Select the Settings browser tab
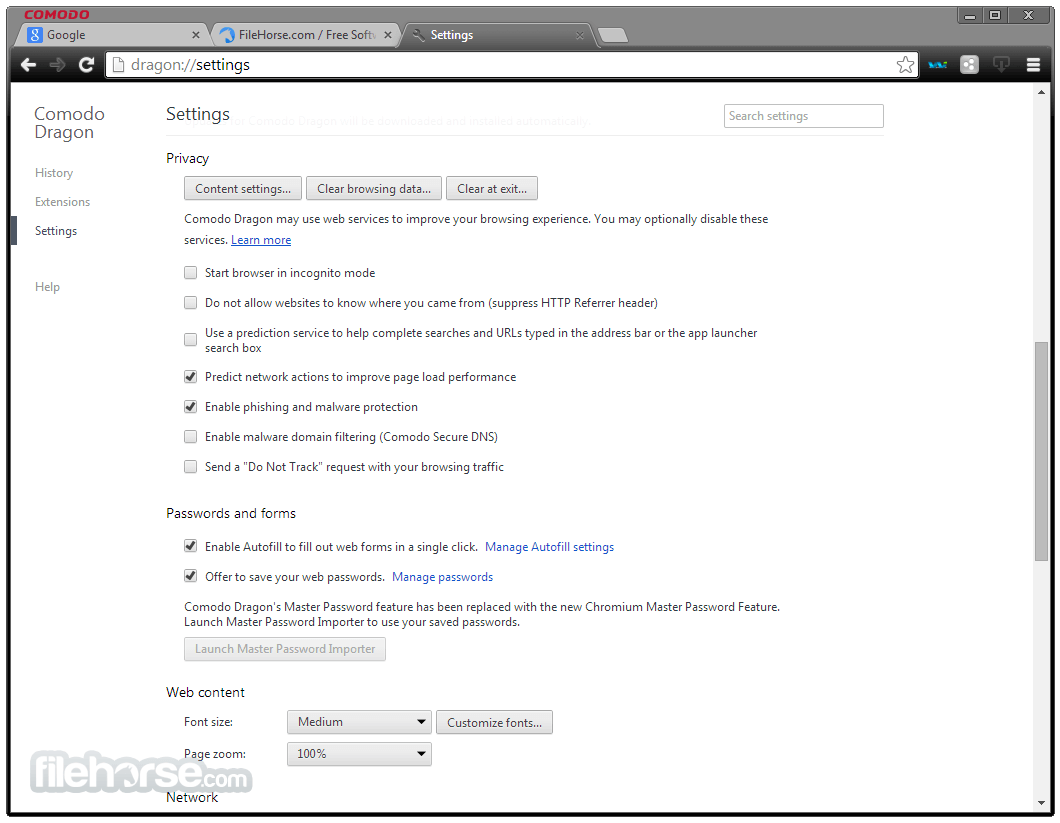Screen dimensions: 1060x823 click(497, 35)
